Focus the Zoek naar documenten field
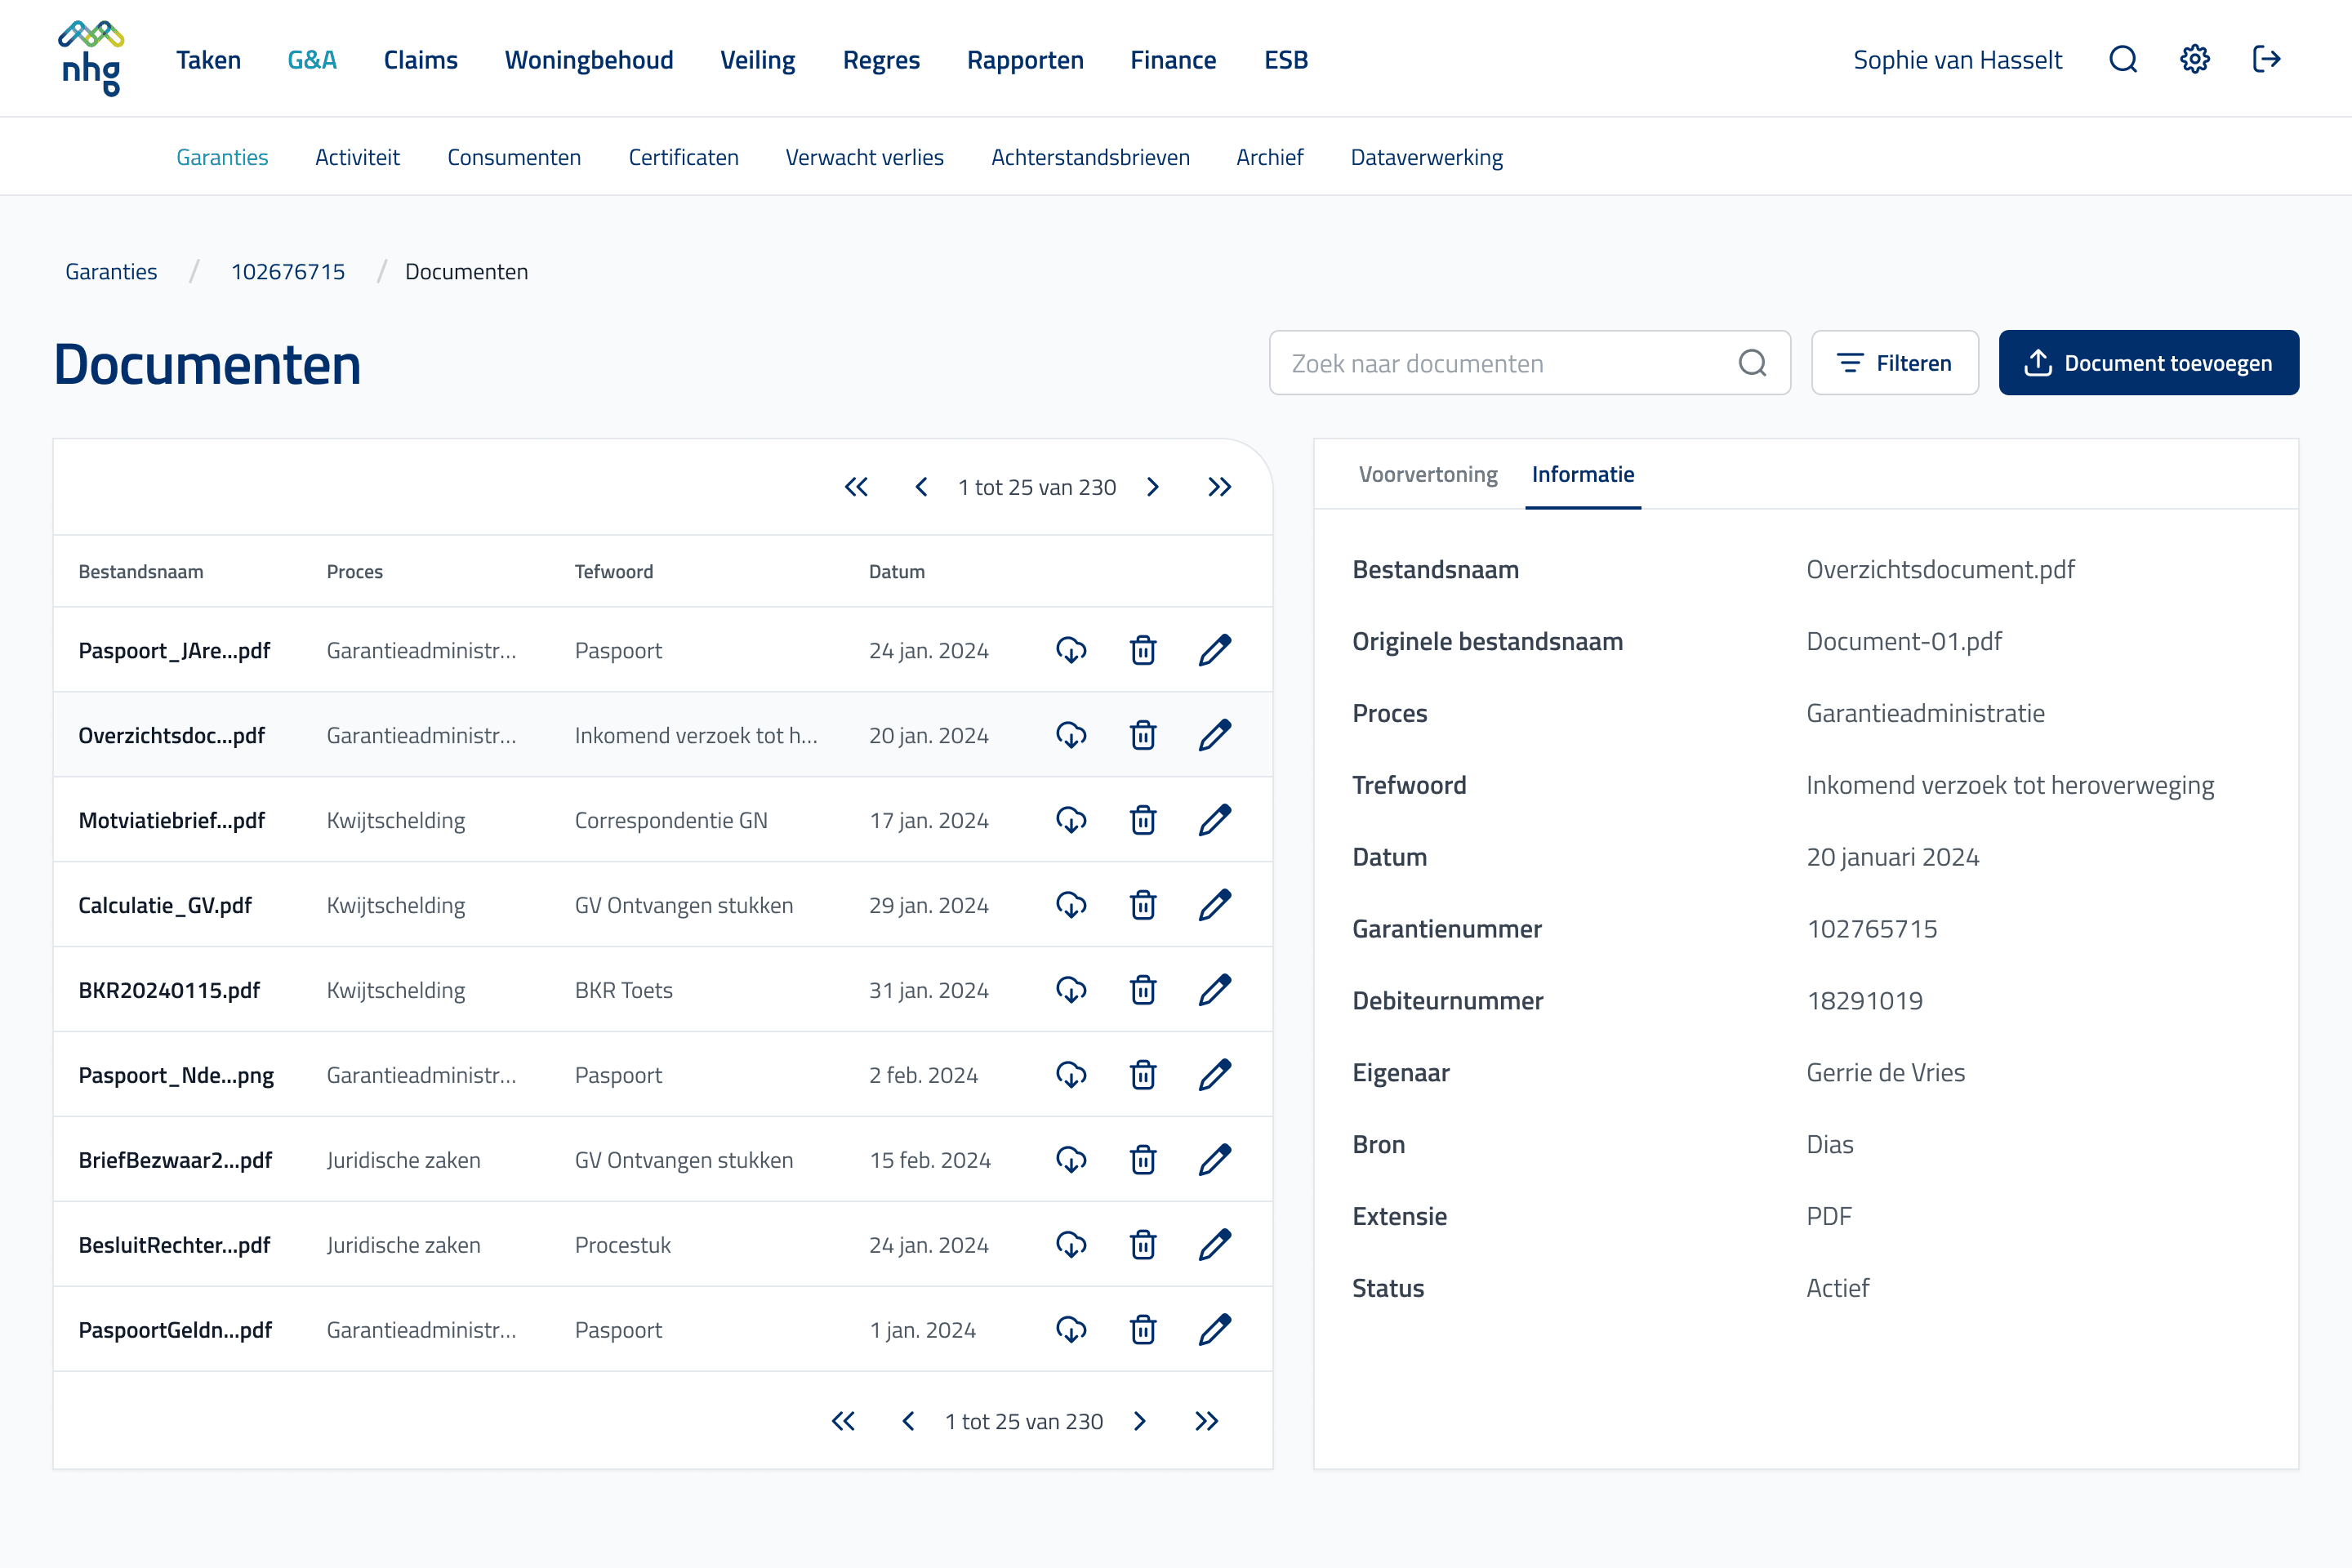 pos(1530,363)
